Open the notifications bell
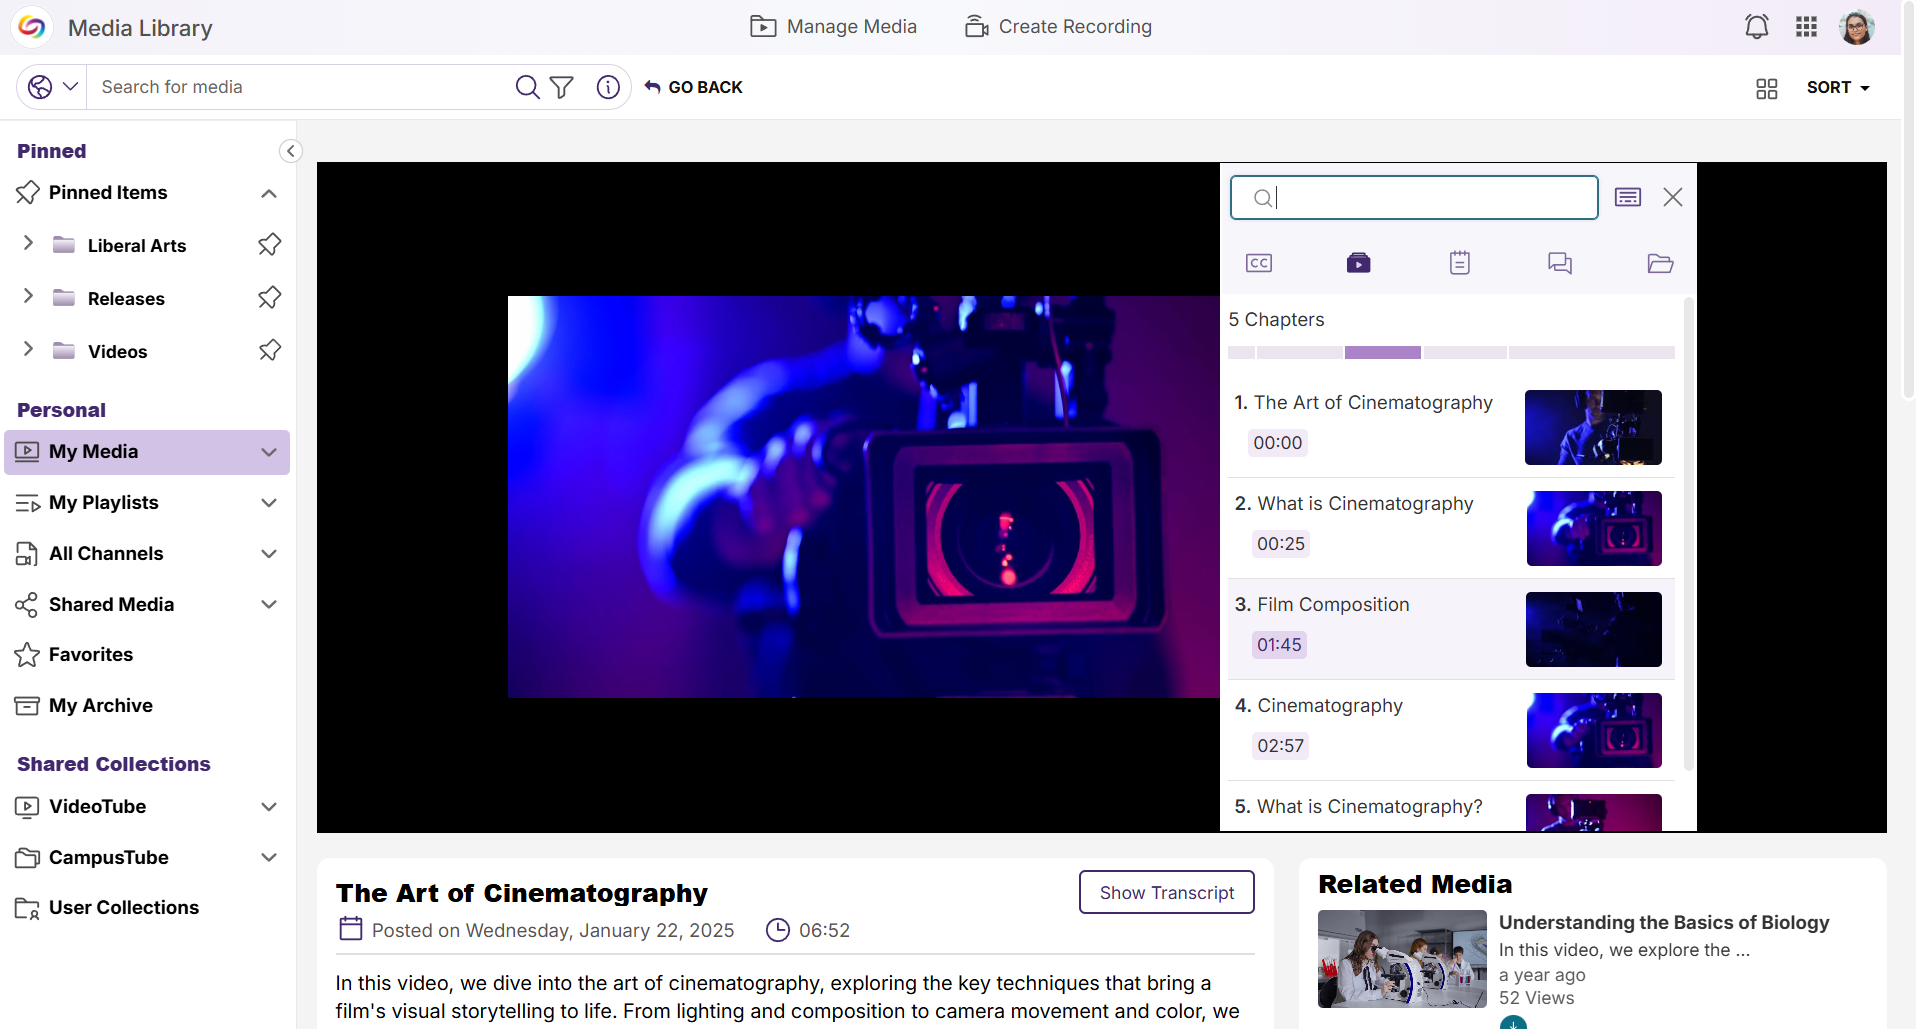The image size is (1916, 1029). pyautogui.click(x=1757, y=27)
